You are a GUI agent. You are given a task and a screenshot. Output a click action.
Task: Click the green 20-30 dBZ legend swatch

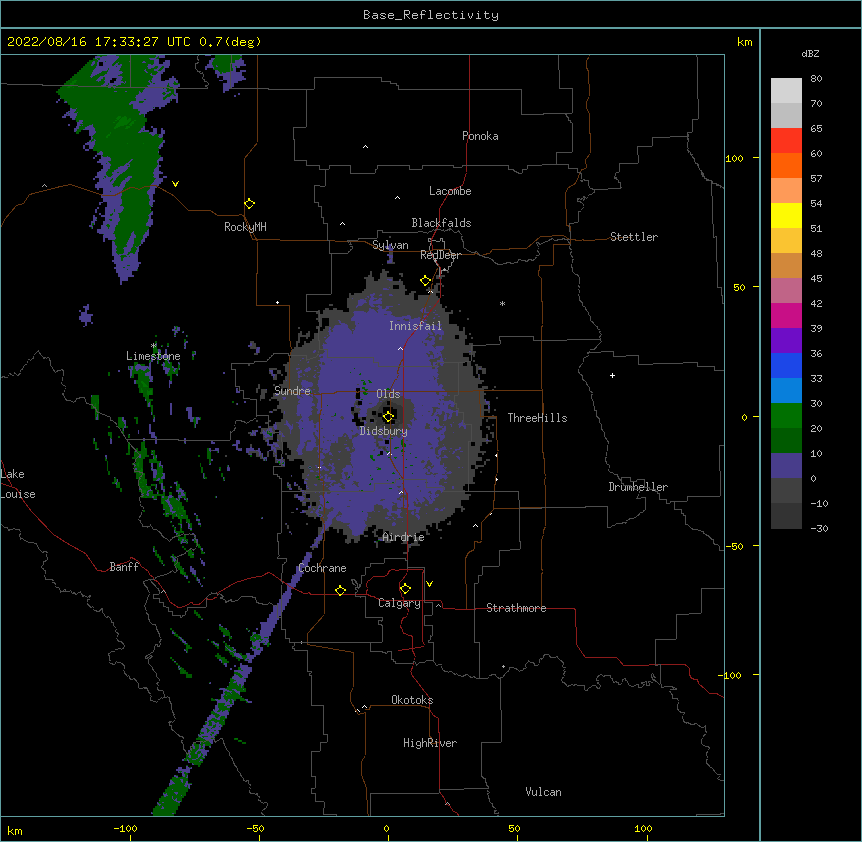tap(786, 416)
